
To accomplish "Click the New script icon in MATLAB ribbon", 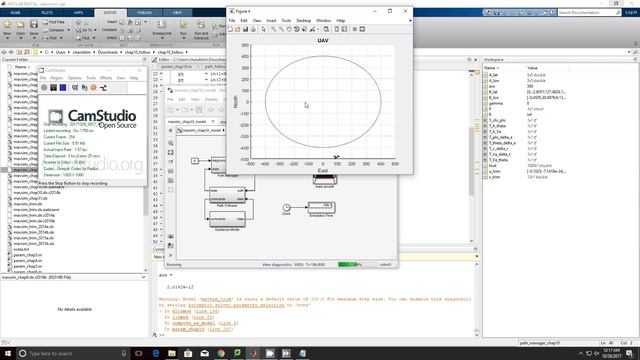I will tap(7, 24).
